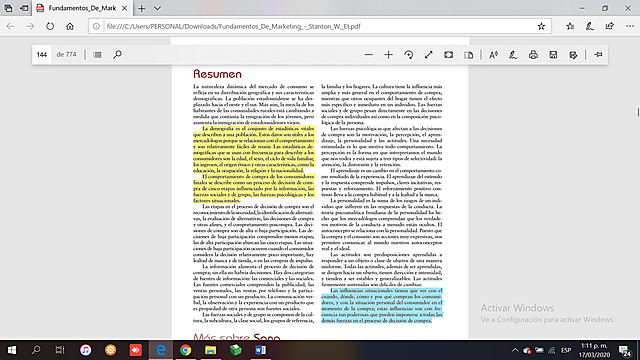Go back to previous page
This screenshot has width=640, height=360.
coord(10,27)
